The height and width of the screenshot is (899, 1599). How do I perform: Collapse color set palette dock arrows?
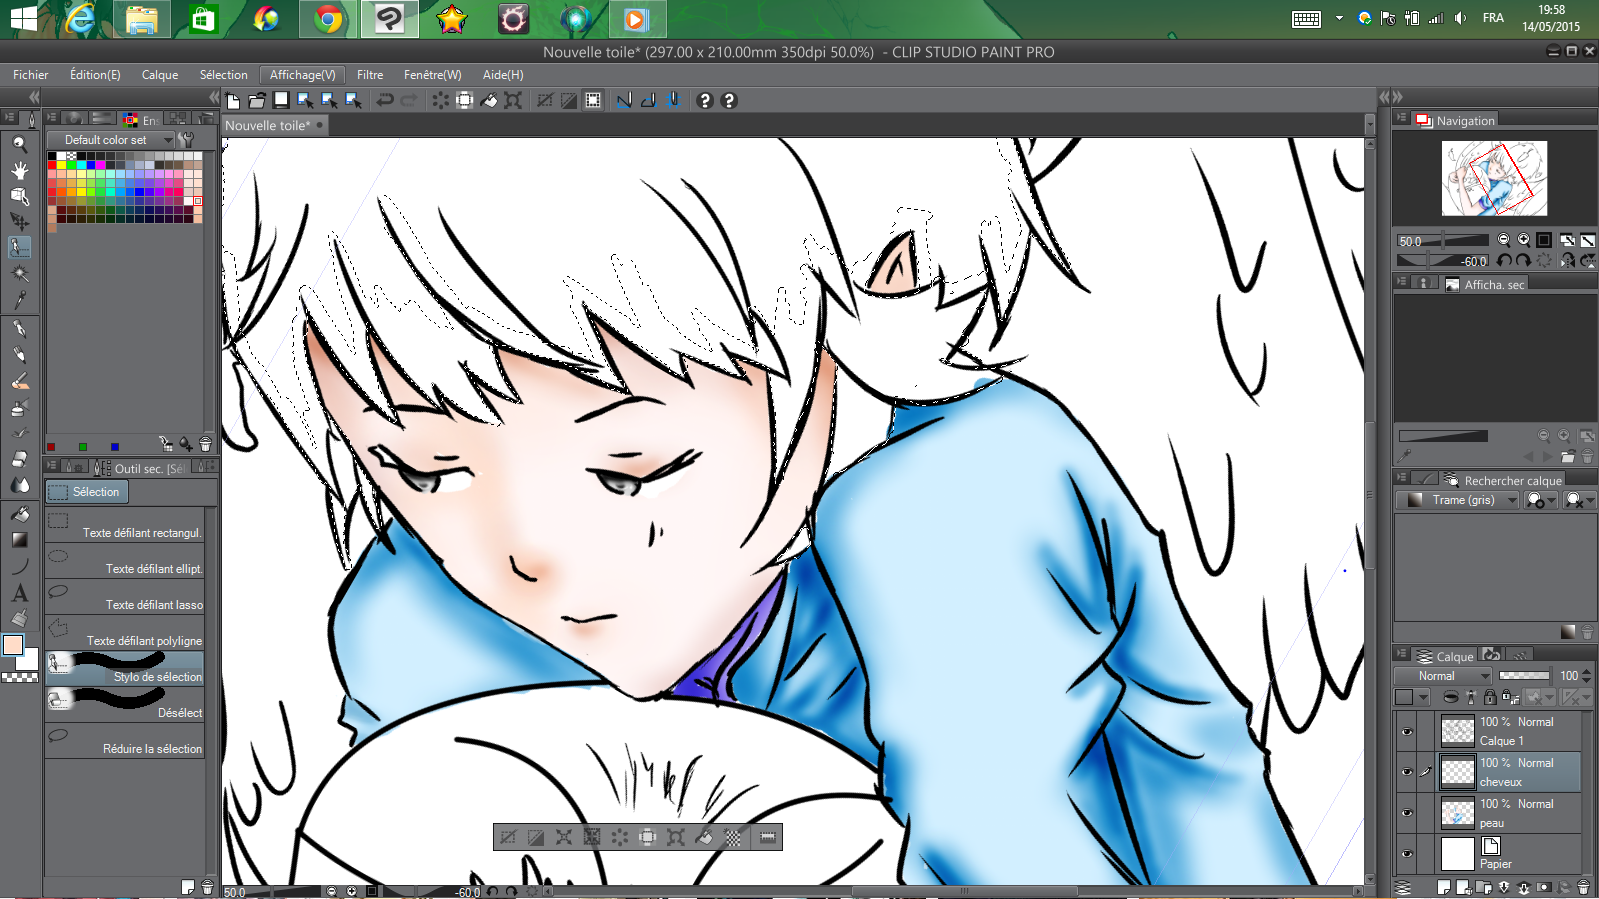pos(213,97)
